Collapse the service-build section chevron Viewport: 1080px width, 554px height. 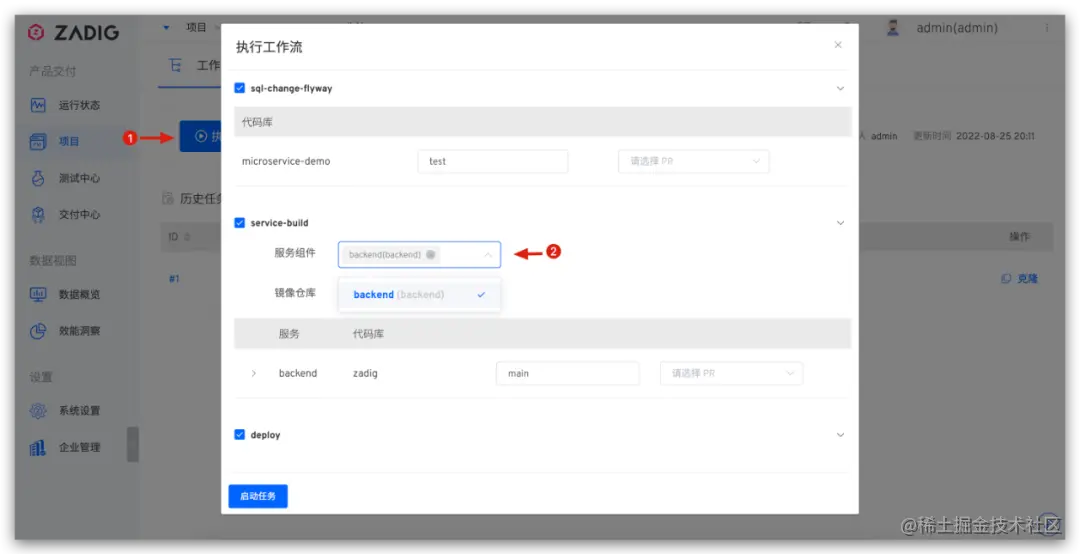pyautogui.click(x=840, y=223)
